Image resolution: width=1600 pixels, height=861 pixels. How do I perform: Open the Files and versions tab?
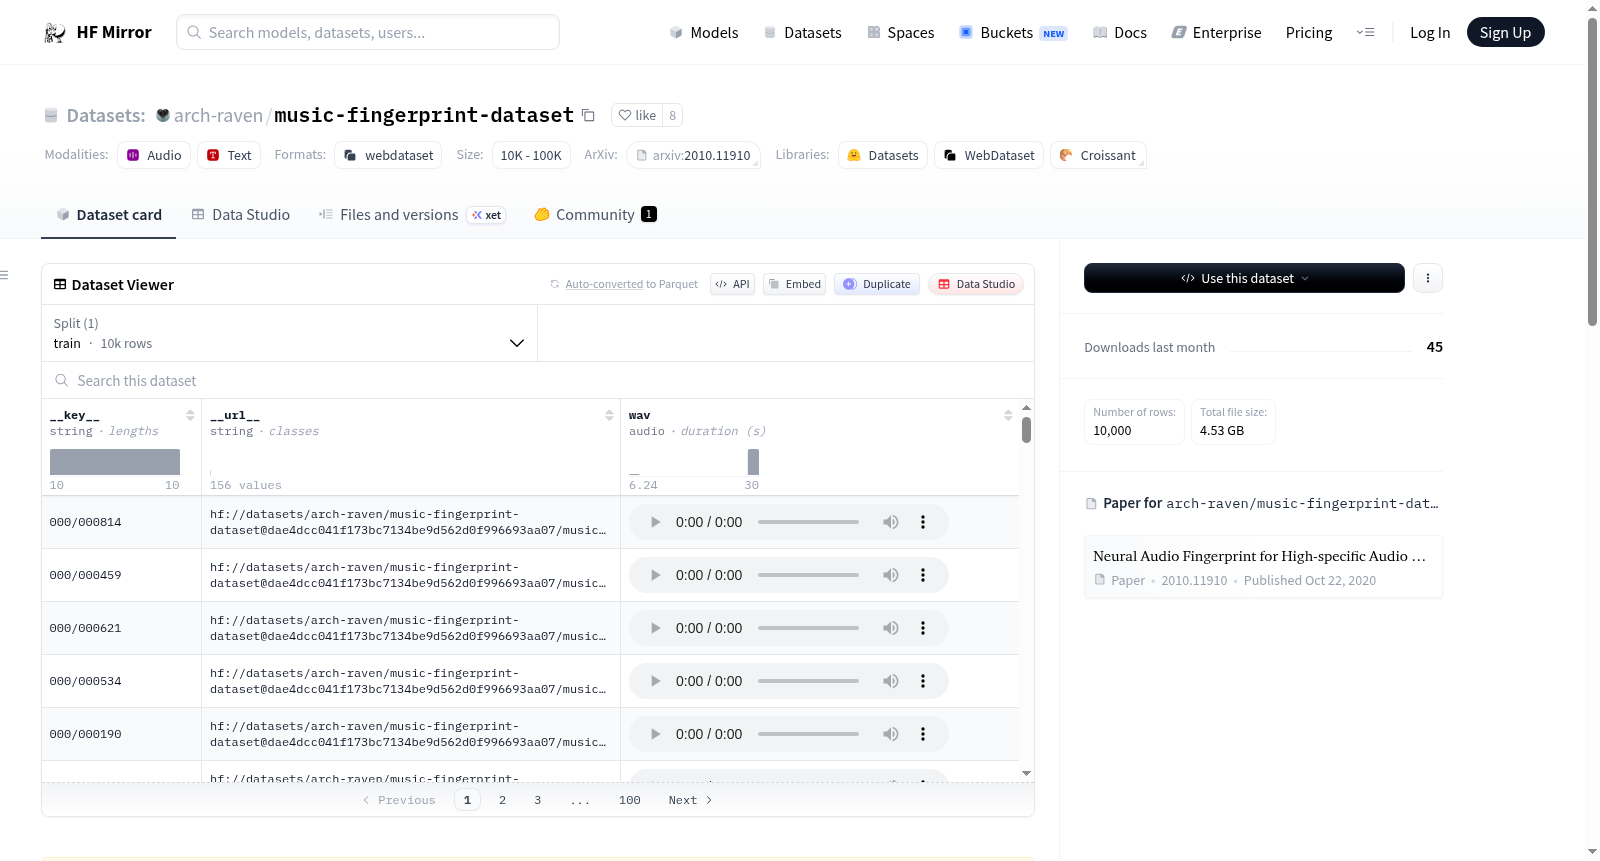pos(412,215)
